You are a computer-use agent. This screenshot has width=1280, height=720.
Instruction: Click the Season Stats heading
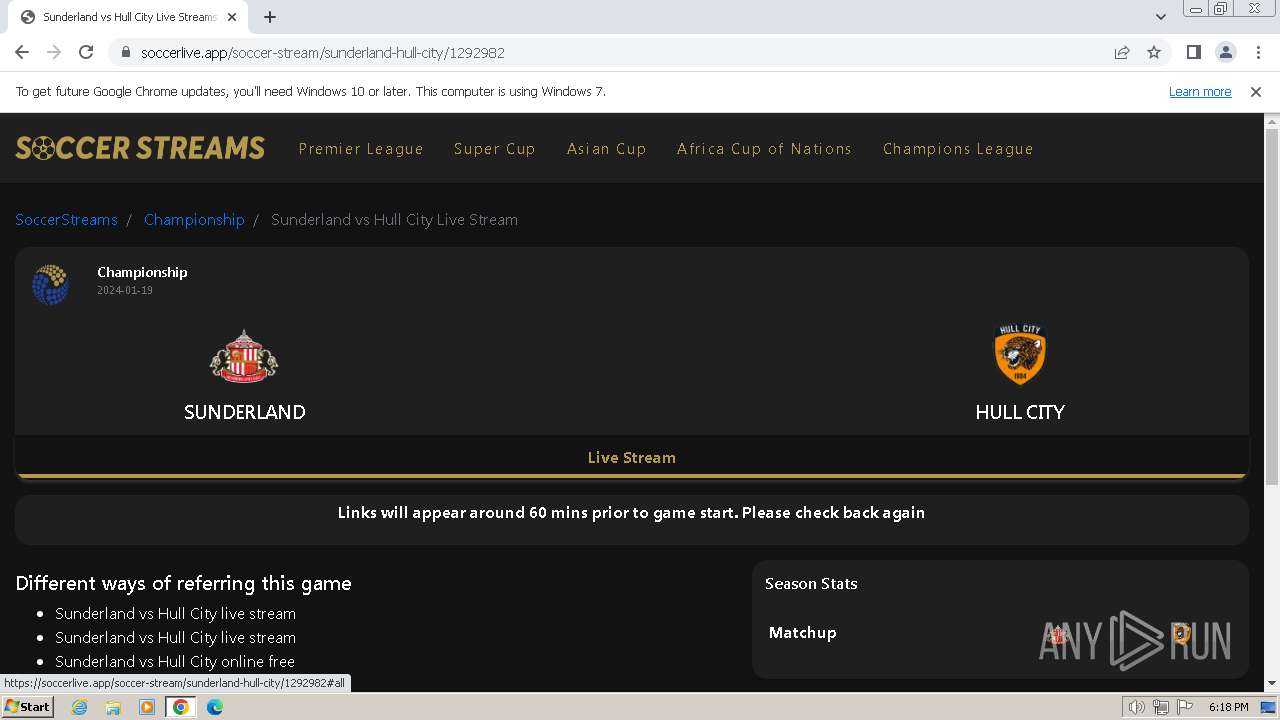(x=811, y=584)
